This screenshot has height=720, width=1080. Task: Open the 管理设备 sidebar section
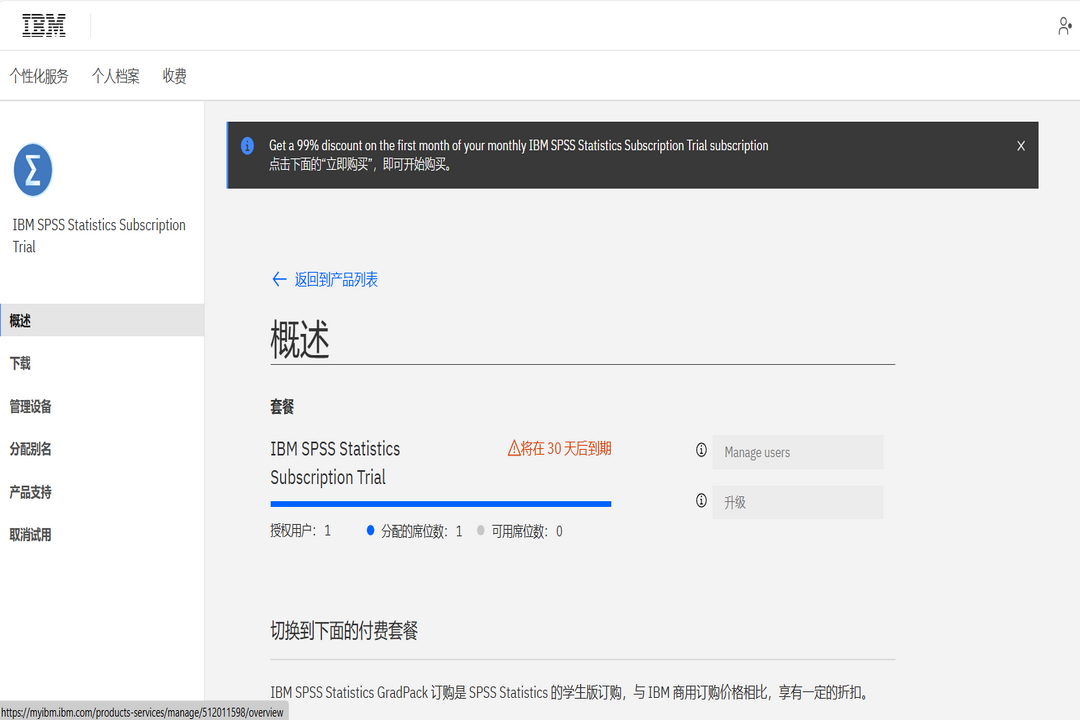click(x=32, y=406)
